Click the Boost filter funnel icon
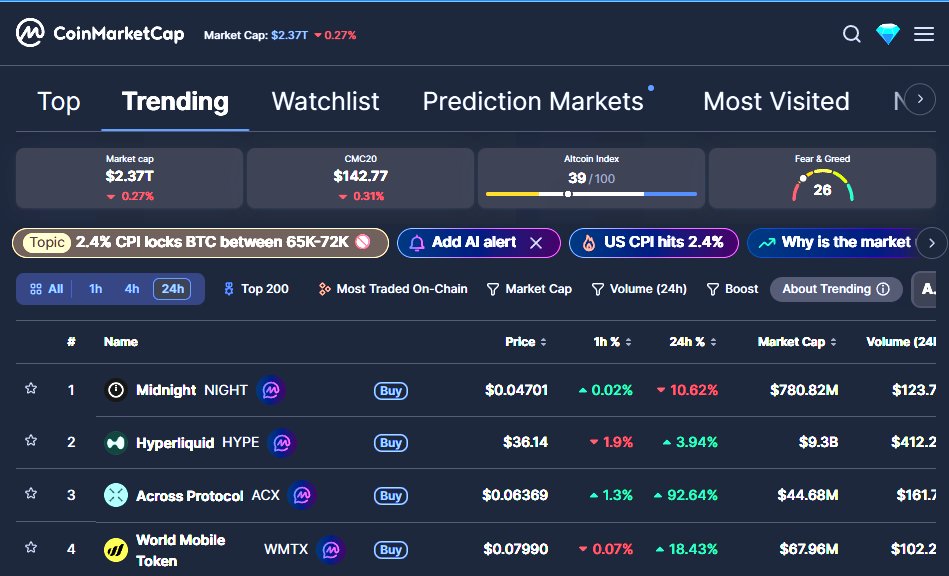This screenshot has width=949, height=576. pos(713,290)
